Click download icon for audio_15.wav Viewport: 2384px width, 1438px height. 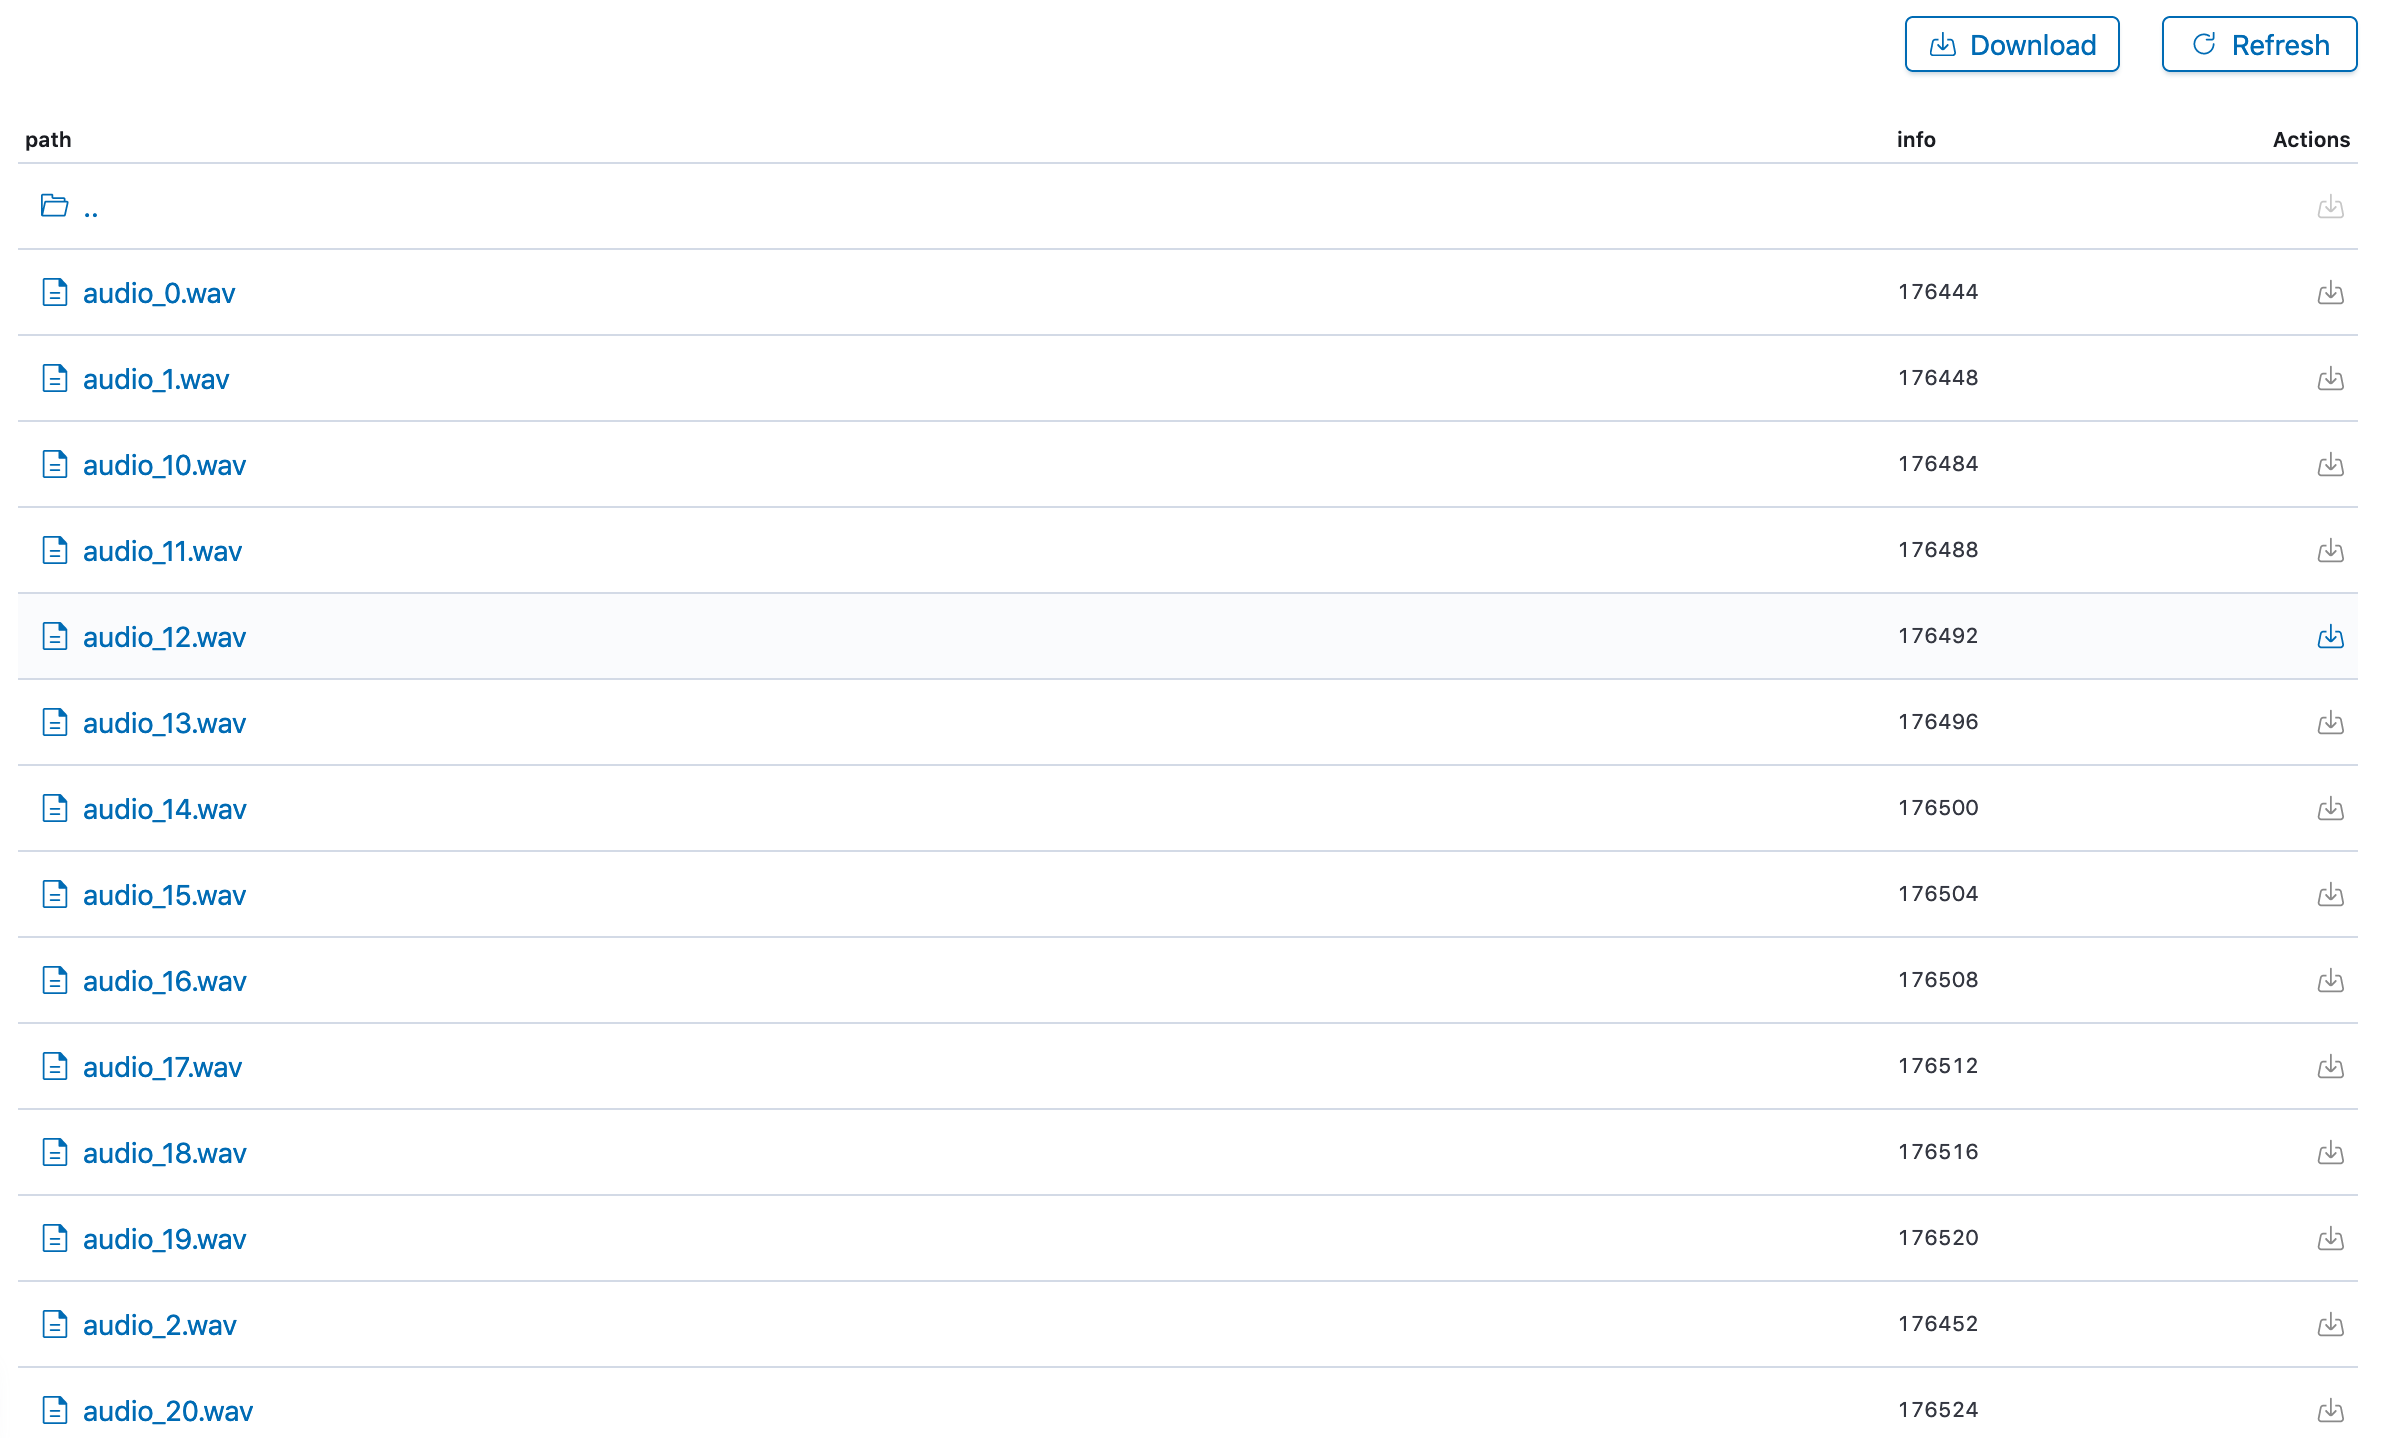2330,895
